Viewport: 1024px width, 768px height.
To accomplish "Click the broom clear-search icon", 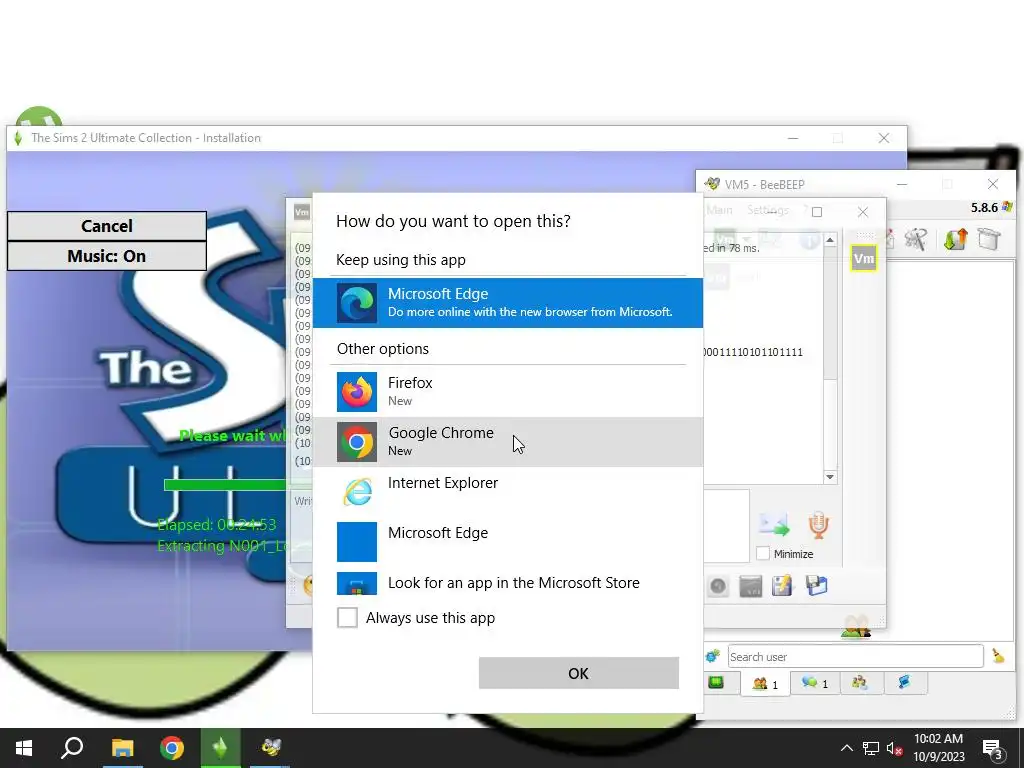I will 998,656.
